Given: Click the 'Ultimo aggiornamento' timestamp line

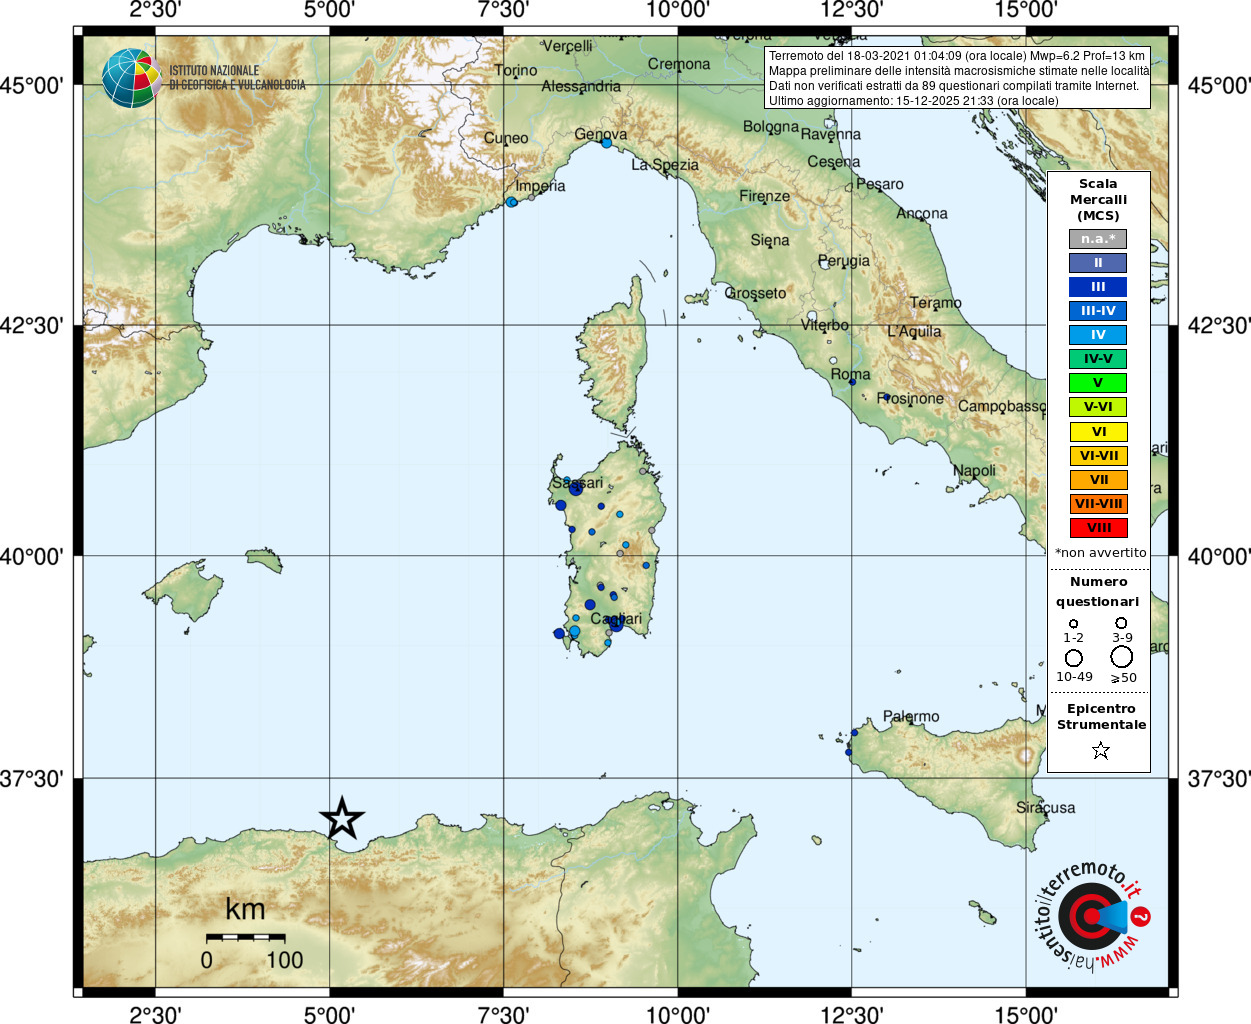Looking at the screenshot, I should point(913,101).
